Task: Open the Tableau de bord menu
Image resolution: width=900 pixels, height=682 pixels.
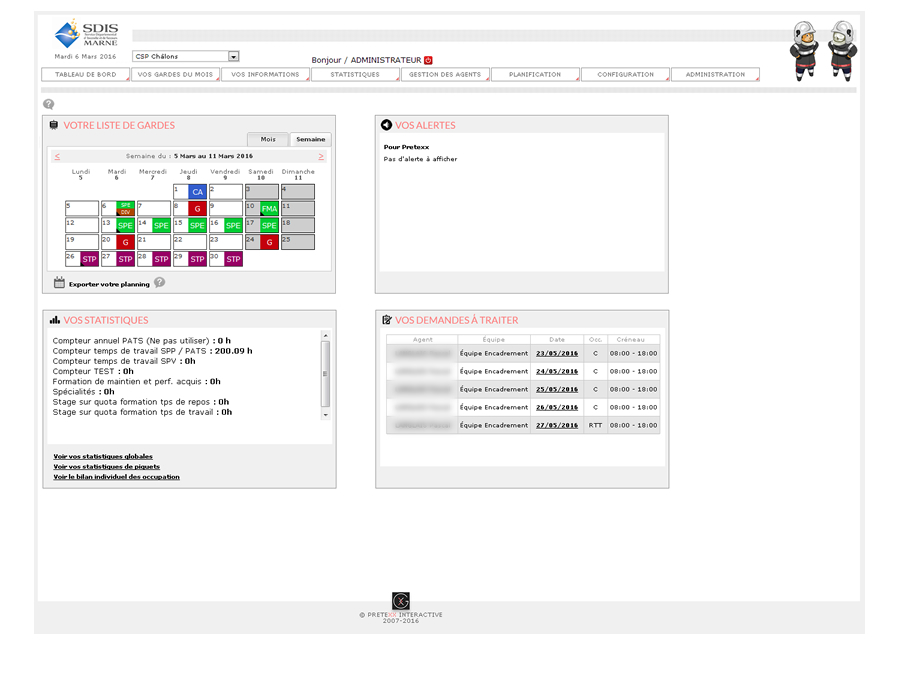Action: coord(86,75)
